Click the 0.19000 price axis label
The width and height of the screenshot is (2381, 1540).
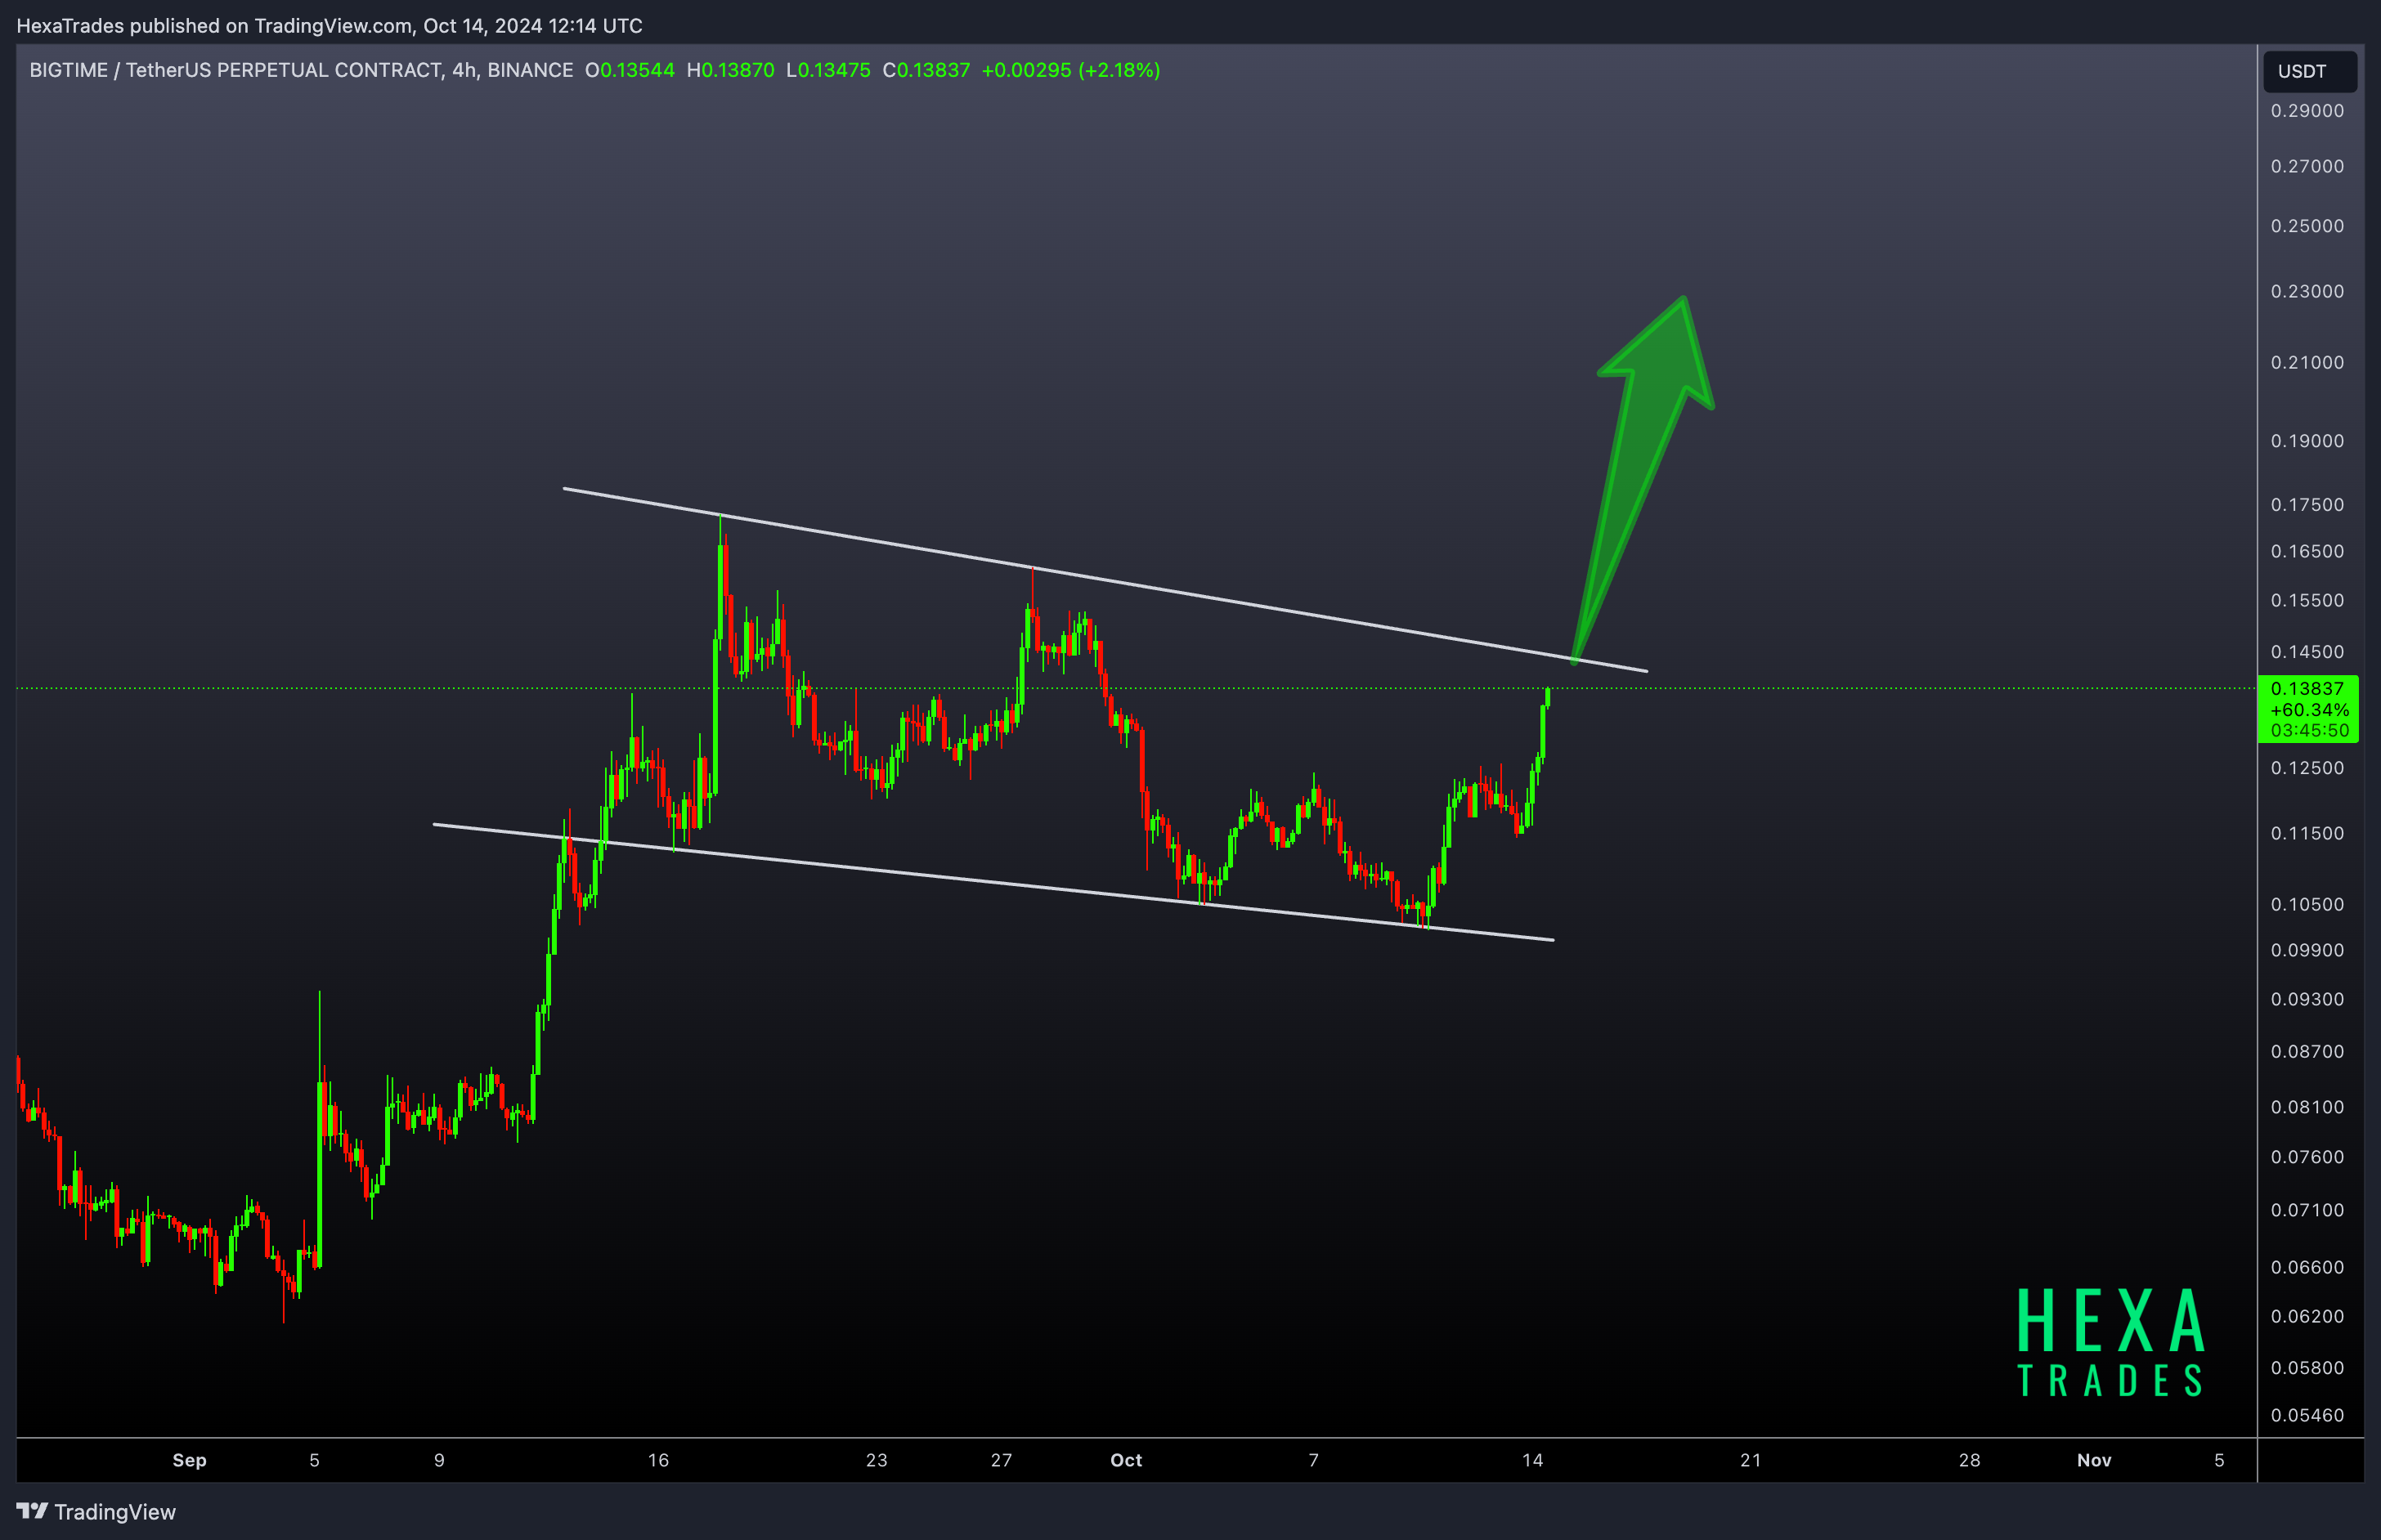2307,441
